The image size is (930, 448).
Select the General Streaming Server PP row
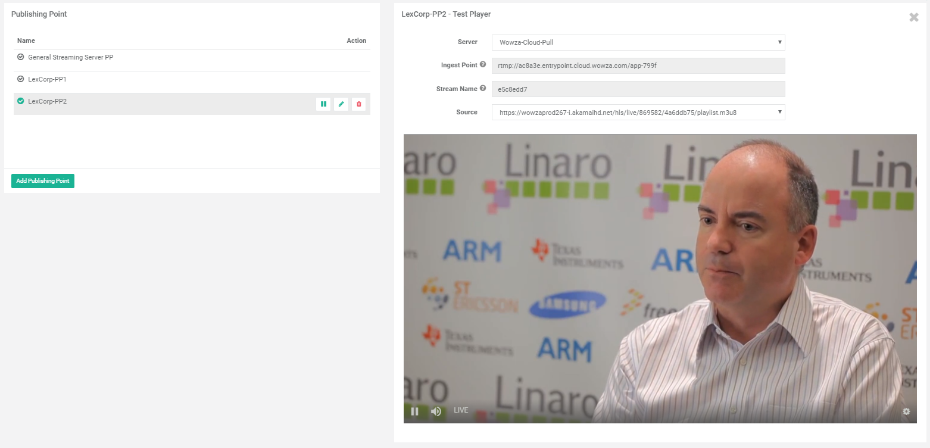pos(70,58)
